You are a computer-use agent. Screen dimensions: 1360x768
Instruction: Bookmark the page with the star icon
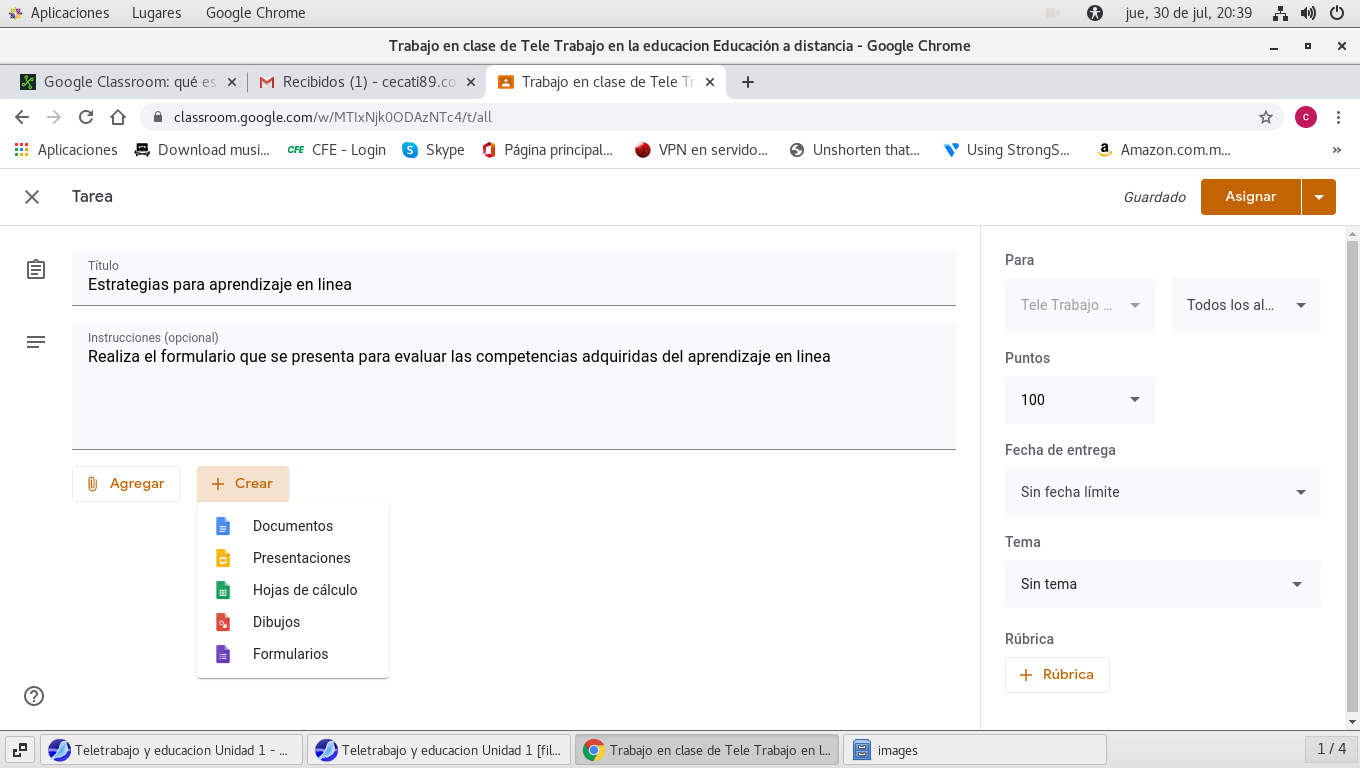pyautogui.click(x=1266, y=117)
